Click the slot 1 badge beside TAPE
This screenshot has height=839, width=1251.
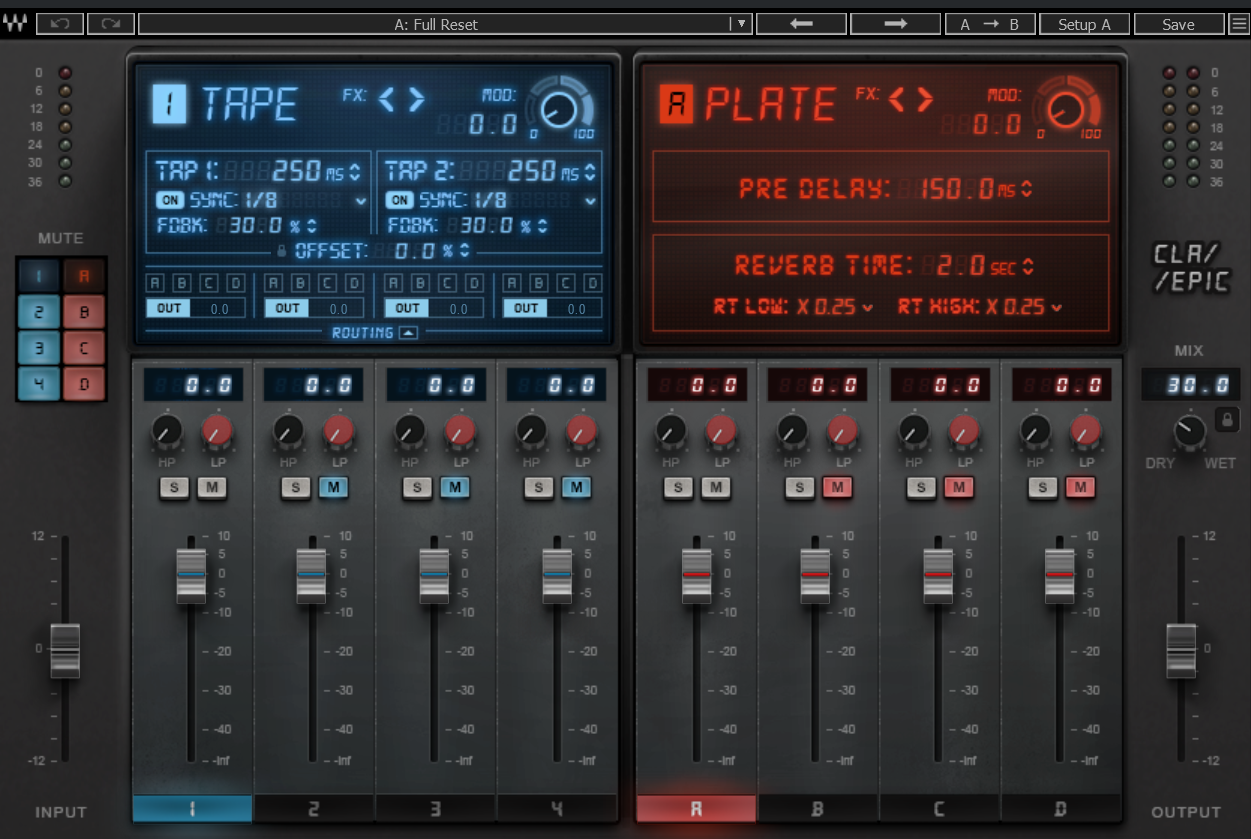pyautogui.click(x=169, y=104)
